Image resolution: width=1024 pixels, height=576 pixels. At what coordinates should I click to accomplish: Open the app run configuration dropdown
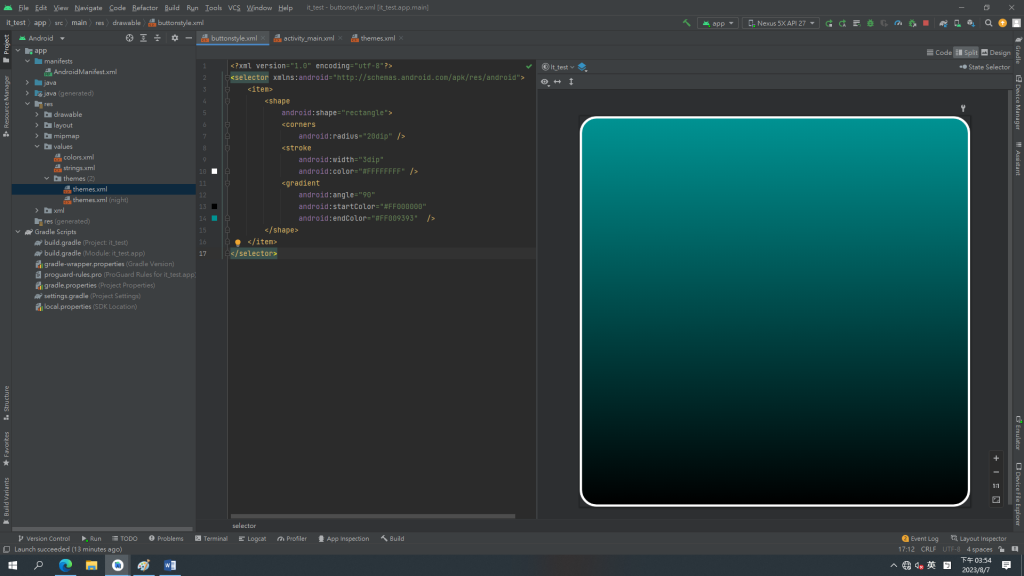[x=718, y=23]
